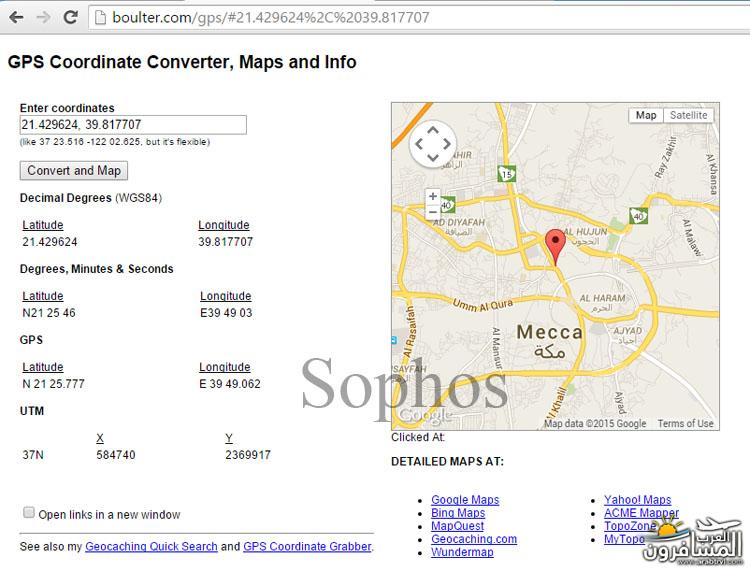Click the browser back arrow
This screenshot has height=572, width=750.
click(x=16, y=18)
